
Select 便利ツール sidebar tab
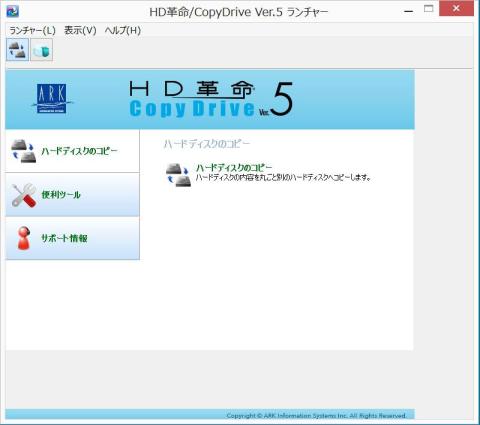[x=72, y=195]
